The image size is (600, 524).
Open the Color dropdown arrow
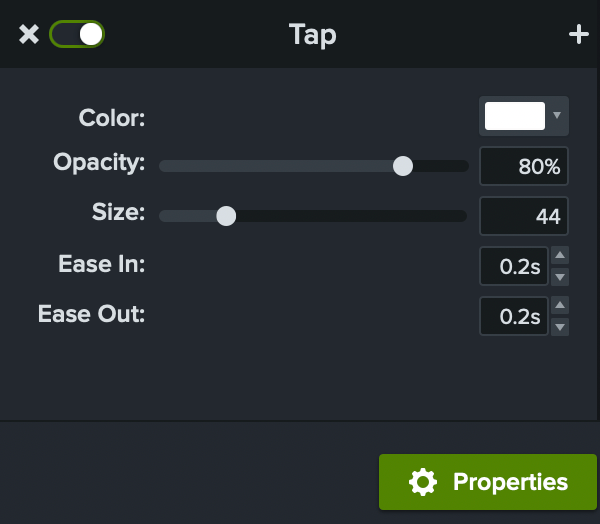coord(557,116)
